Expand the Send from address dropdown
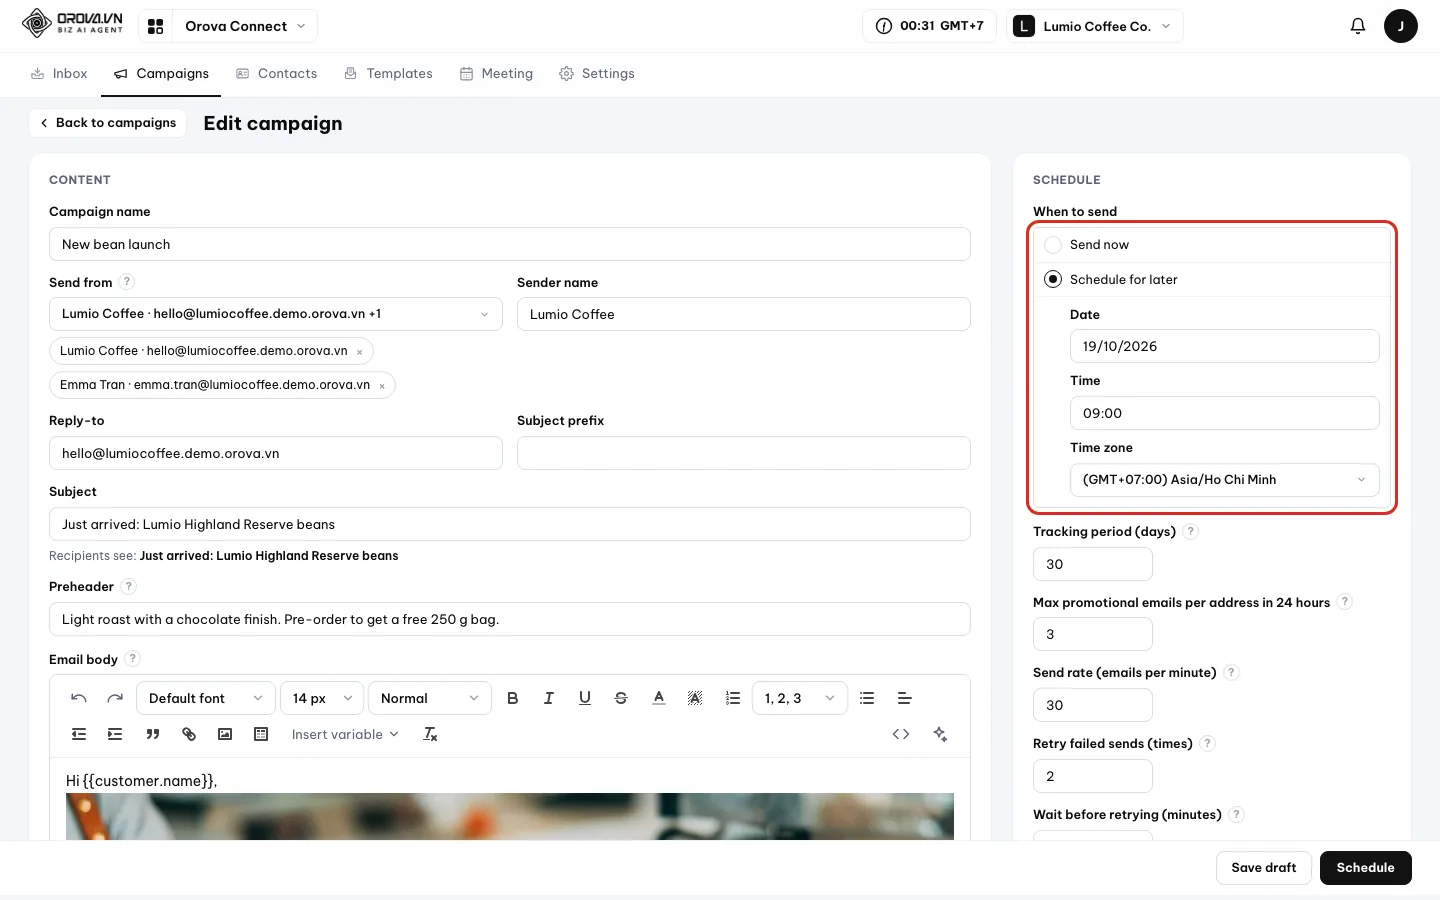Image resolution: width=1440 pixels, height=900 pixels. pos(276,314)
